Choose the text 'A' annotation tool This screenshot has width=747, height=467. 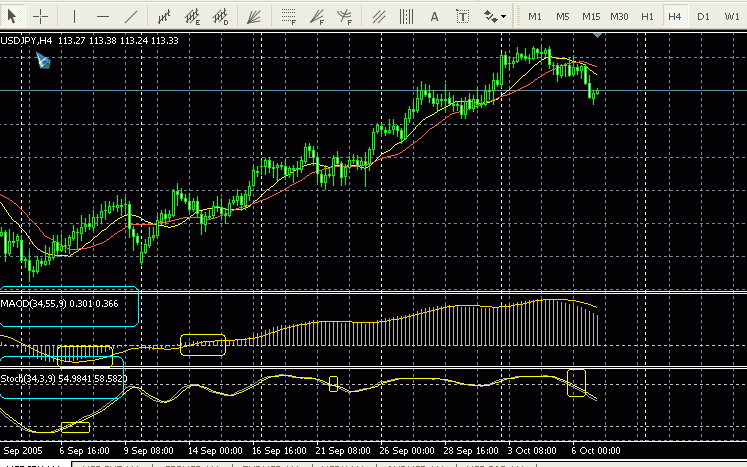434,16
